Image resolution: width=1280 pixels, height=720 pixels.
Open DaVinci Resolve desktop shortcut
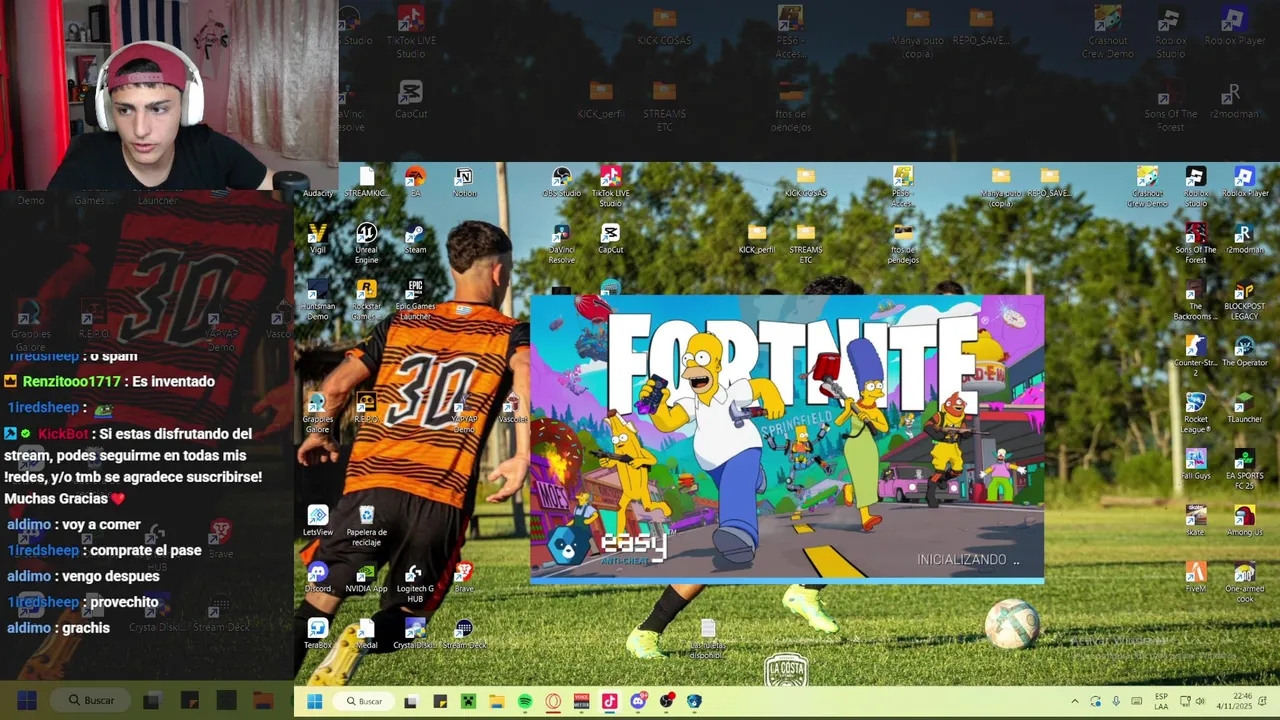(x=562, y=243)
